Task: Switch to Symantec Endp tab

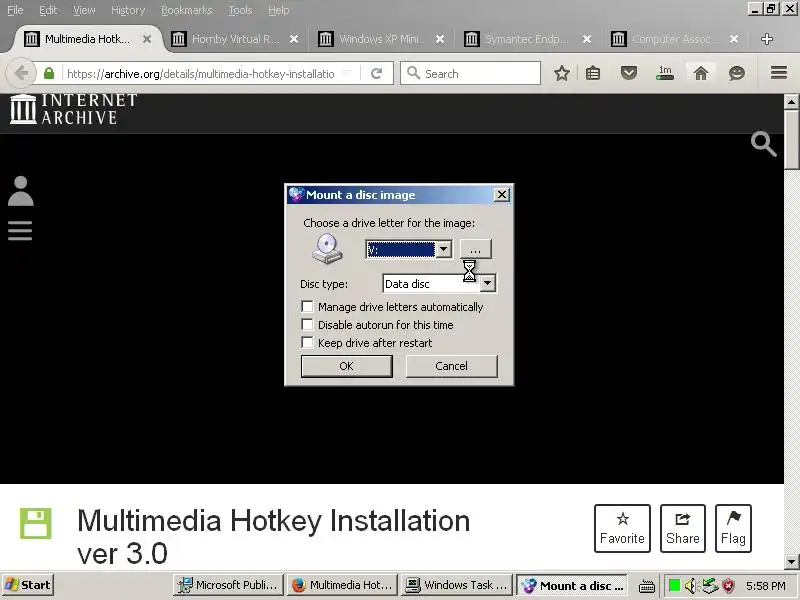Action: pos(527,39)
